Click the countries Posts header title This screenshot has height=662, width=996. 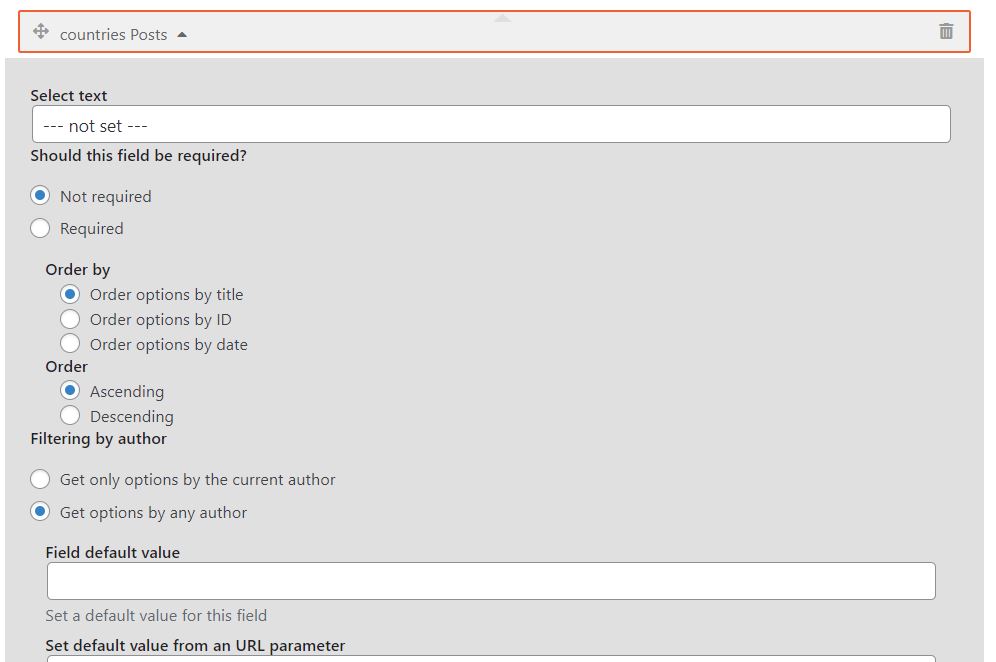coord(113,34)
